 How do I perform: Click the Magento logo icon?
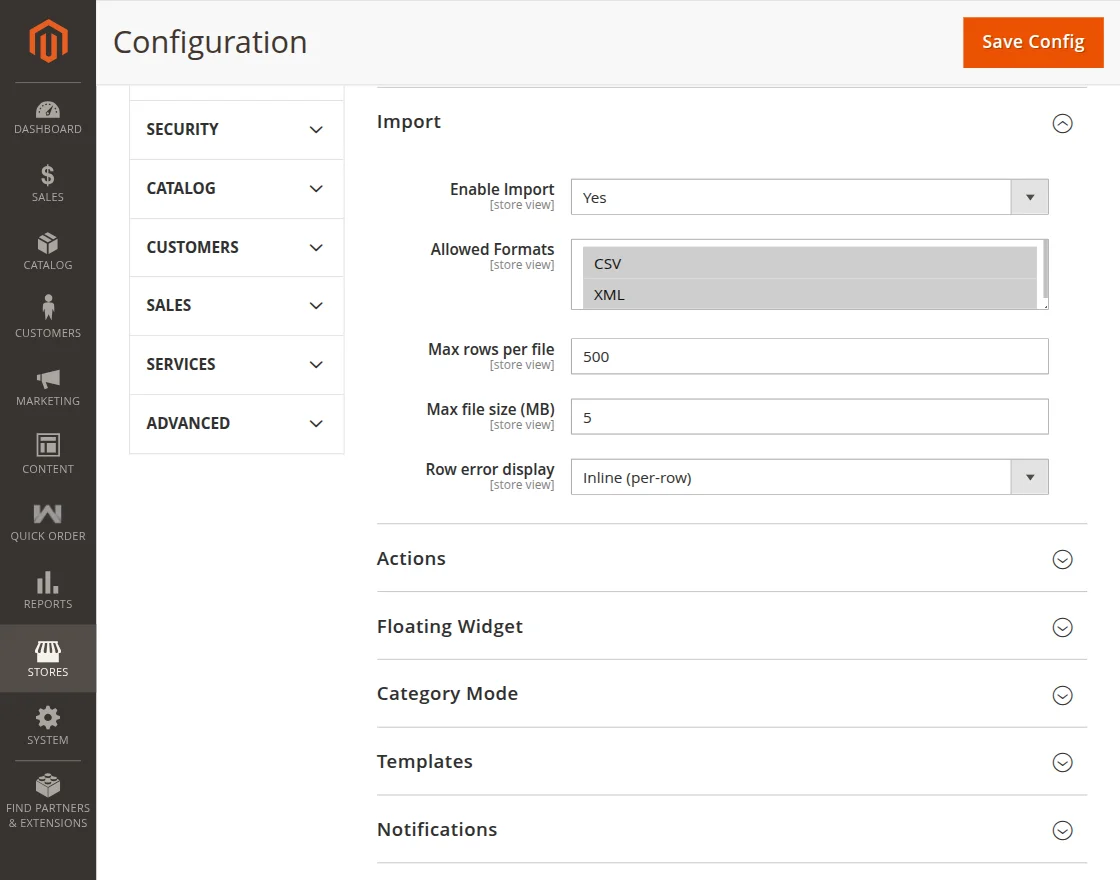(48, 41)
